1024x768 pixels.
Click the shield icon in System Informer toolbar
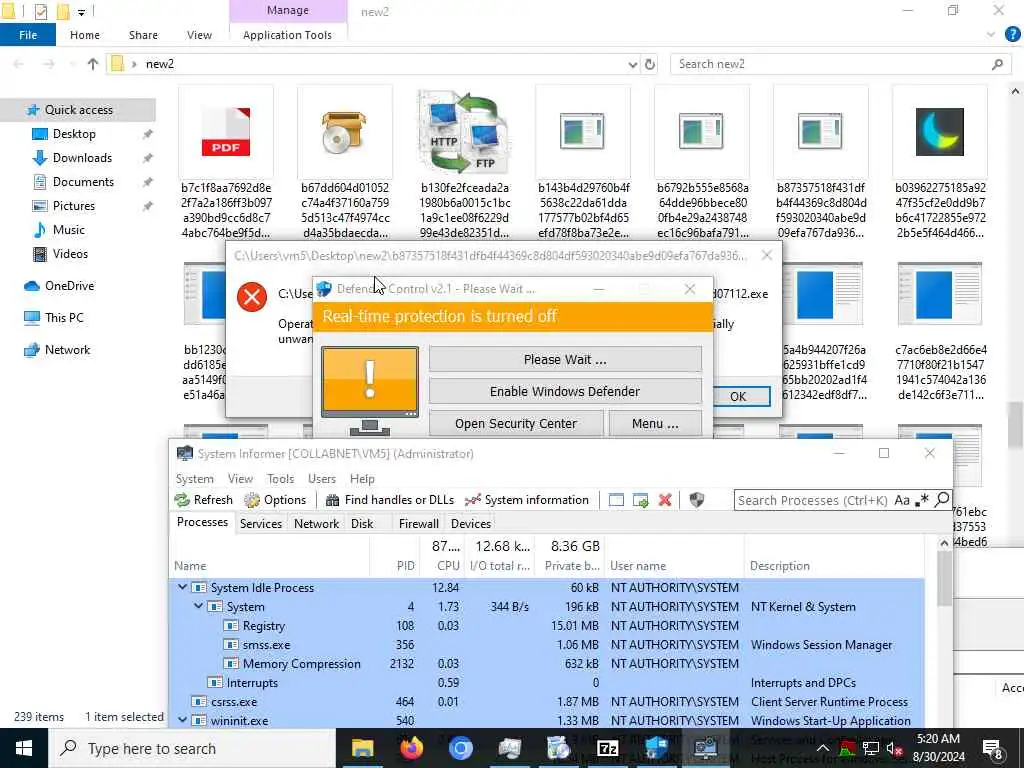(697, 500)
